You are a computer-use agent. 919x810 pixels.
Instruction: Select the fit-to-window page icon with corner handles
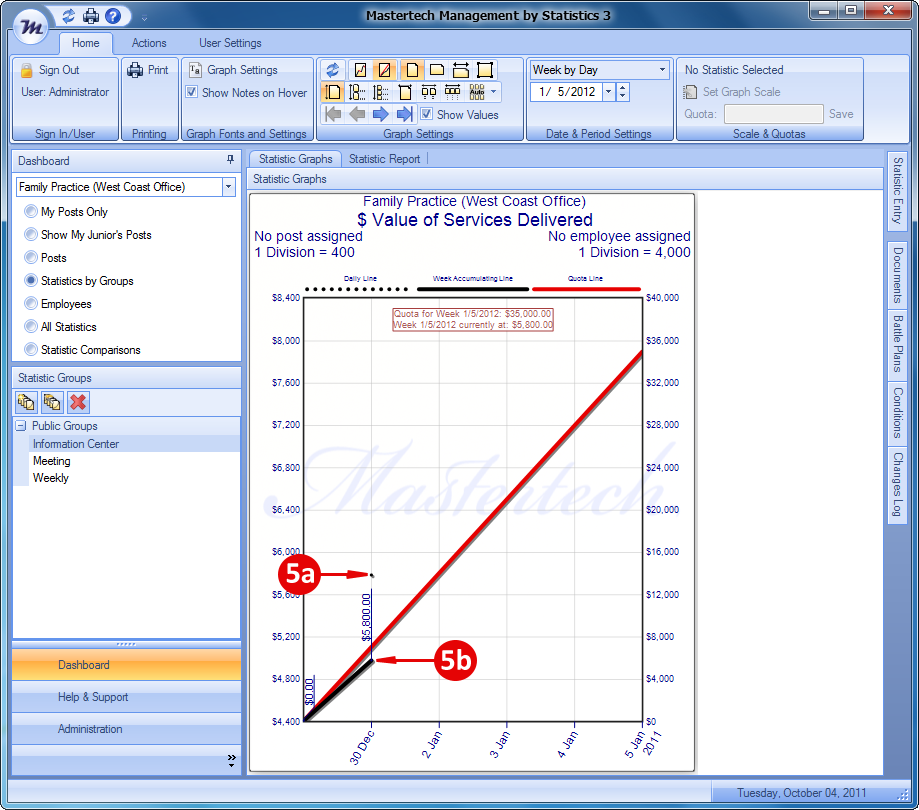(485, 70)
